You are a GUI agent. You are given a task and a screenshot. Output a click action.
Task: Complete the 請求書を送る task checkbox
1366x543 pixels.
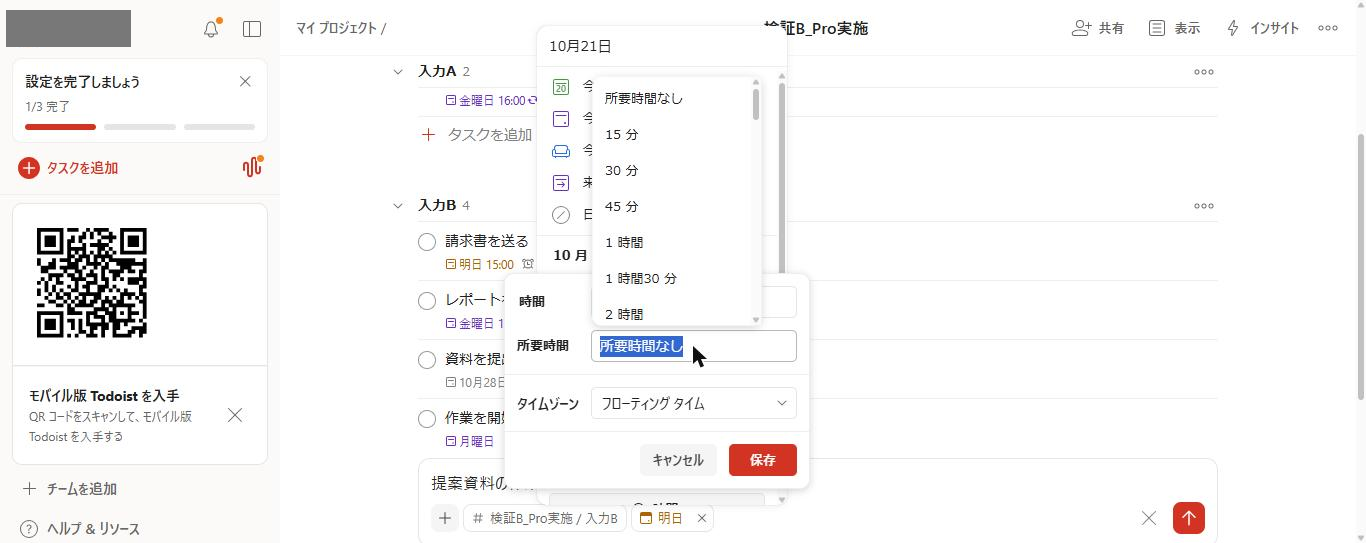pos(427,241)
